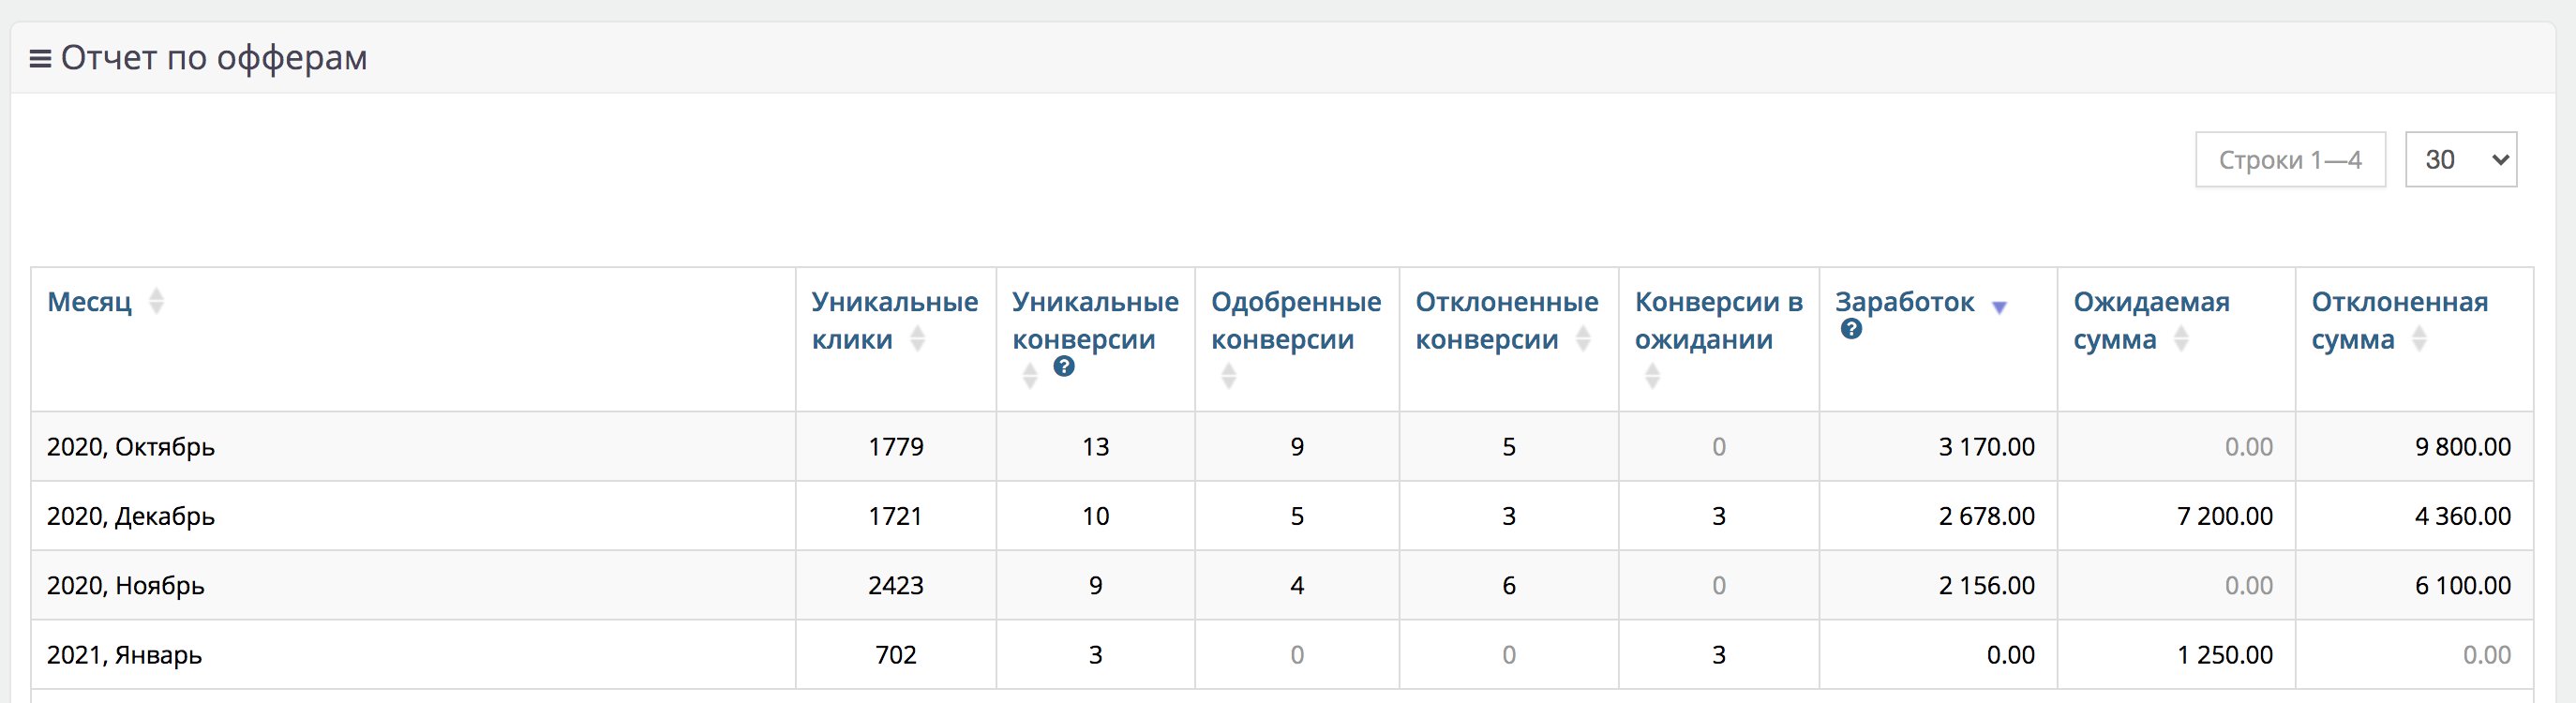The image size is (2576, 703).
Task: Click the hamburger menu icon beside Отчет по офферам
Action: tap(40, 59)
